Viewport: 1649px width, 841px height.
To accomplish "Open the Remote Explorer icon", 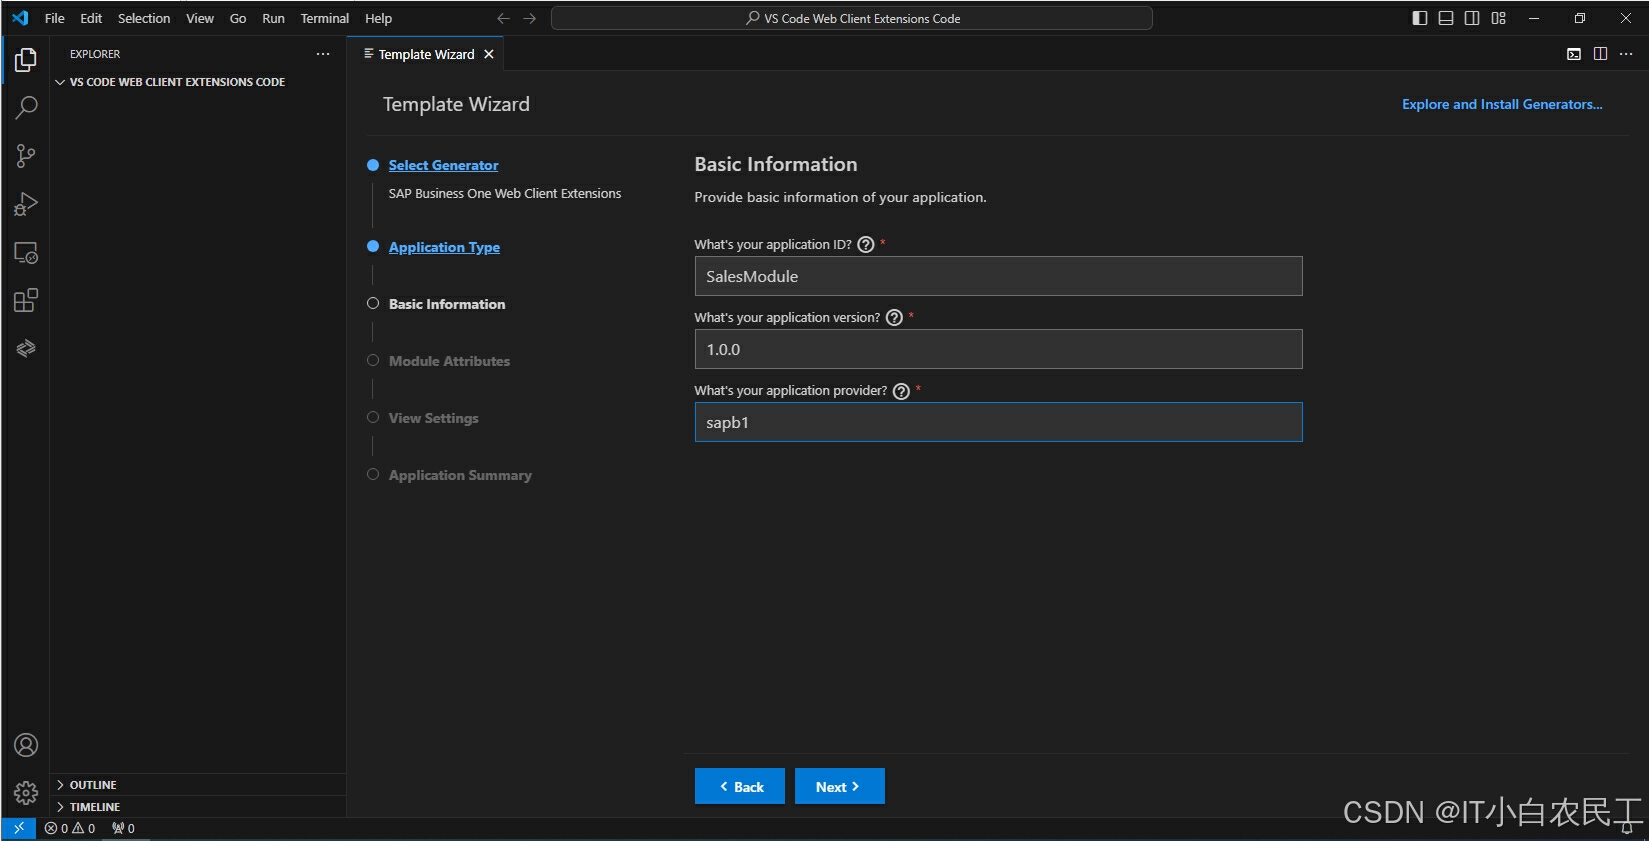I will click(26, 253).
